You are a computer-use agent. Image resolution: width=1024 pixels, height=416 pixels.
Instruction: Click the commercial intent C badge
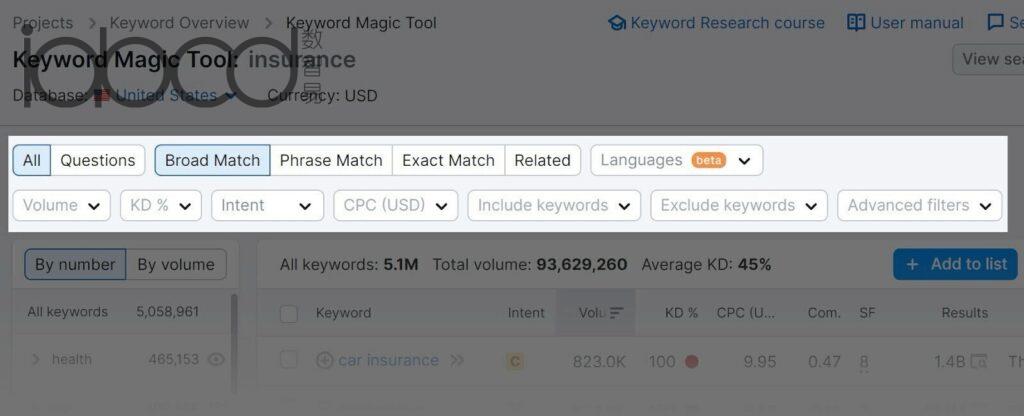pyautogui.click(x=515, y=361)
